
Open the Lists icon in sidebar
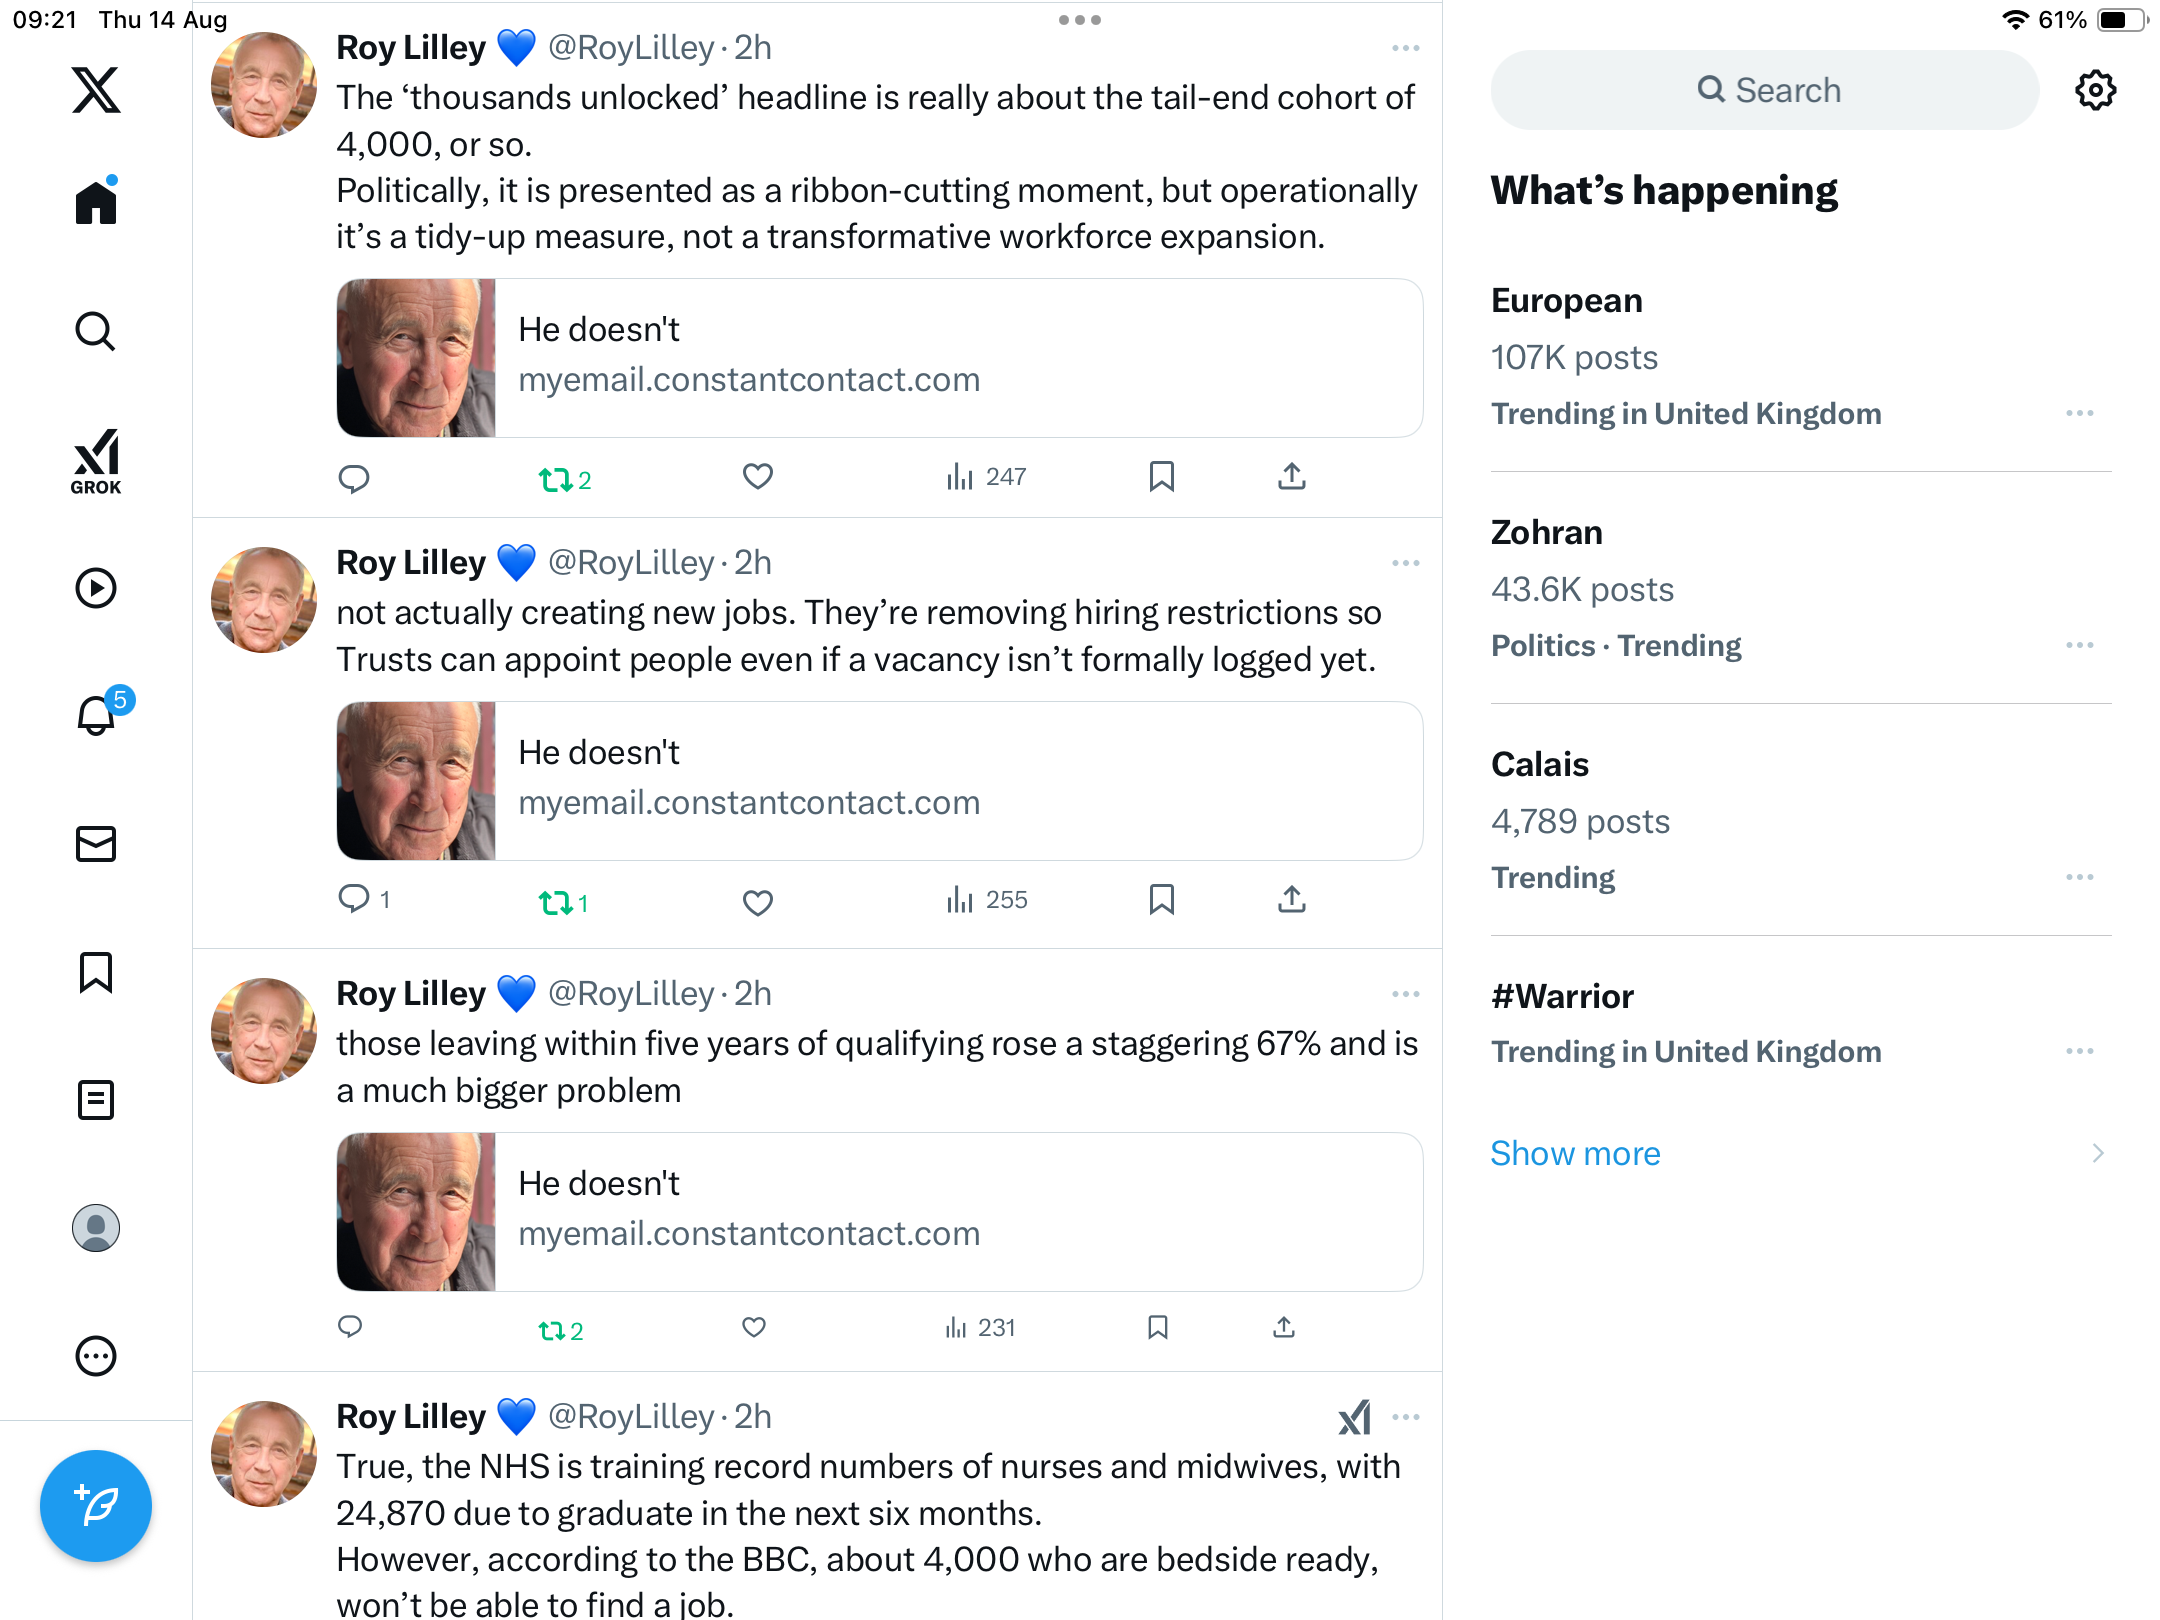(96, 1100)
